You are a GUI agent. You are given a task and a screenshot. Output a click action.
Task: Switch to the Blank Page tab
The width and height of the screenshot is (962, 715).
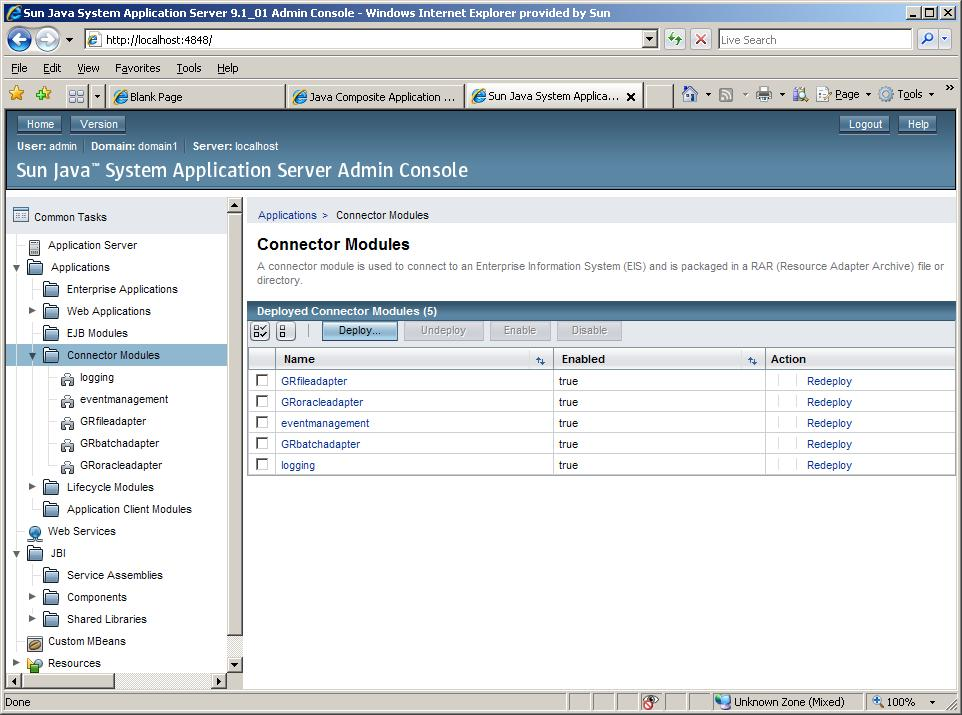point(197,97)
